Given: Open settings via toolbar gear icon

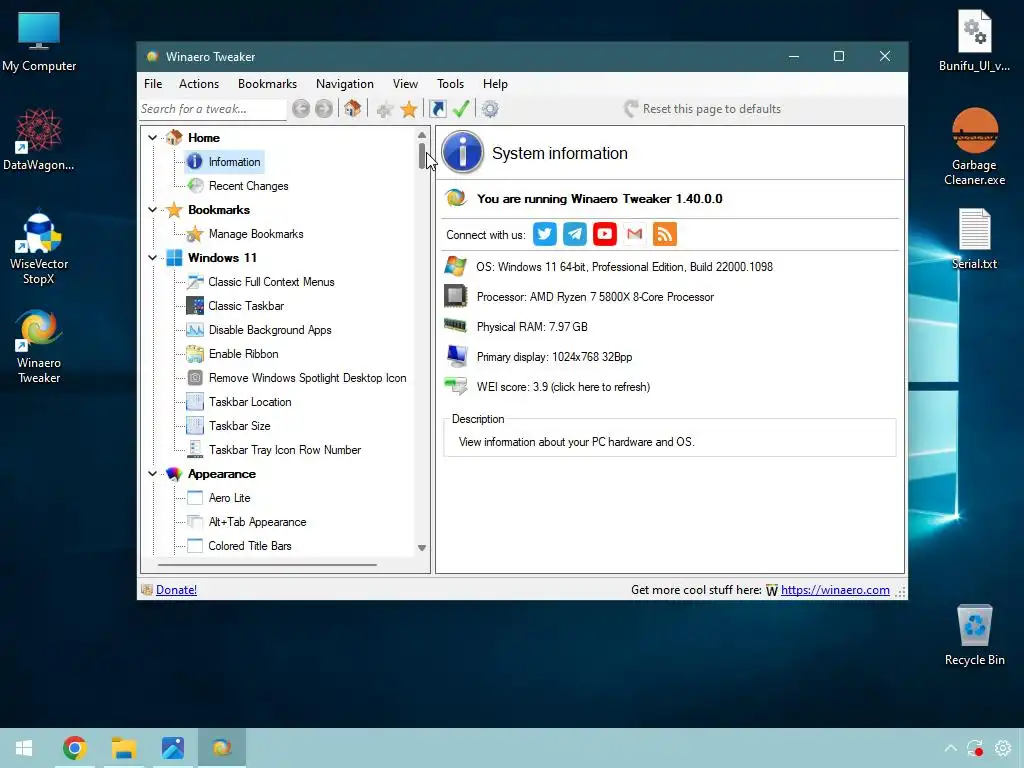Looking at the screenshot, I should pos(490,109).
